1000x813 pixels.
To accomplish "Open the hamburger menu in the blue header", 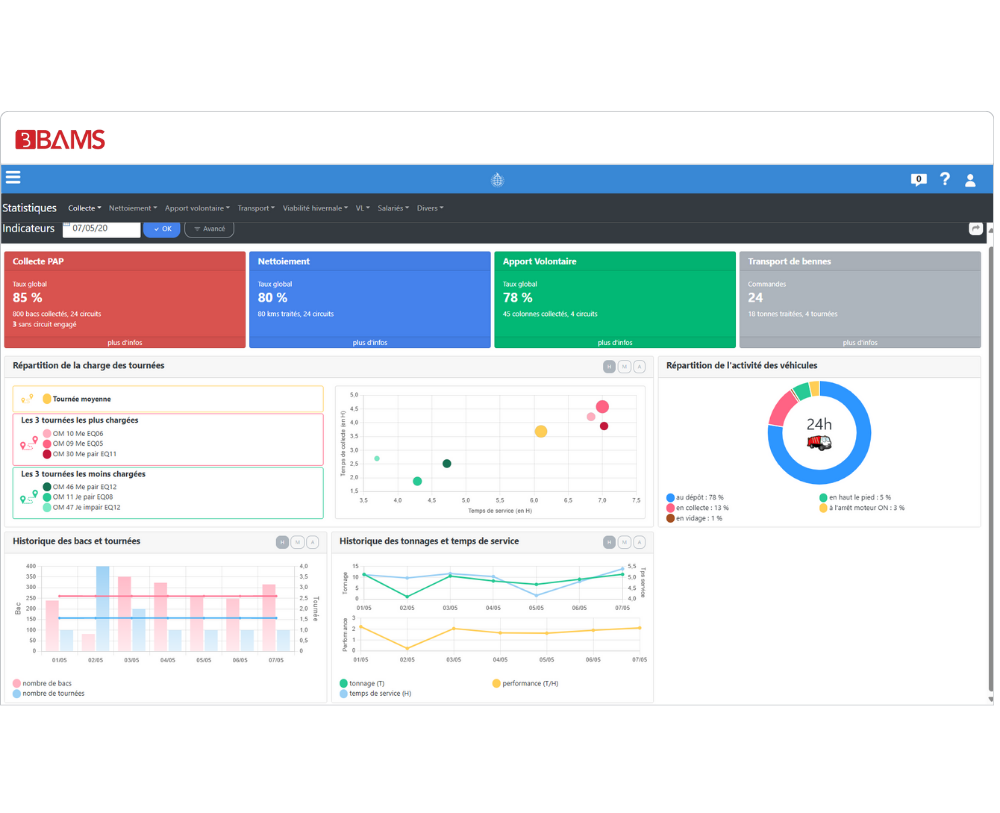I will coord(13,178).
